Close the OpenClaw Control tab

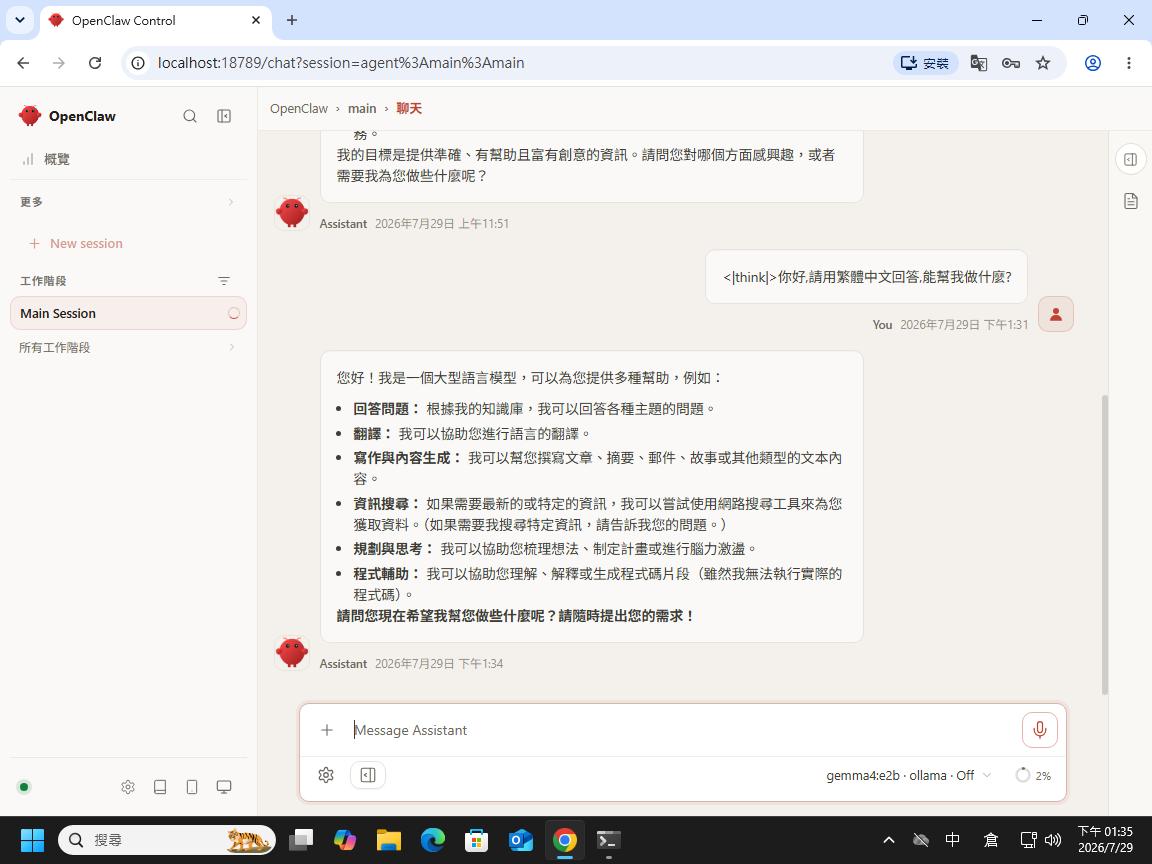tap(256, 21)
